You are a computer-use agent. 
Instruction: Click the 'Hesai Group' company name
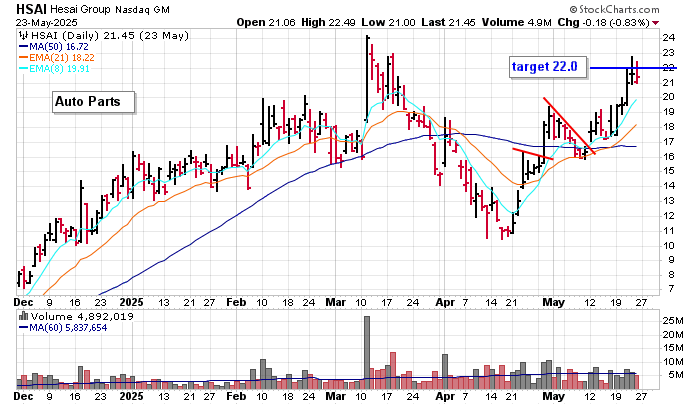pos(80,9)
